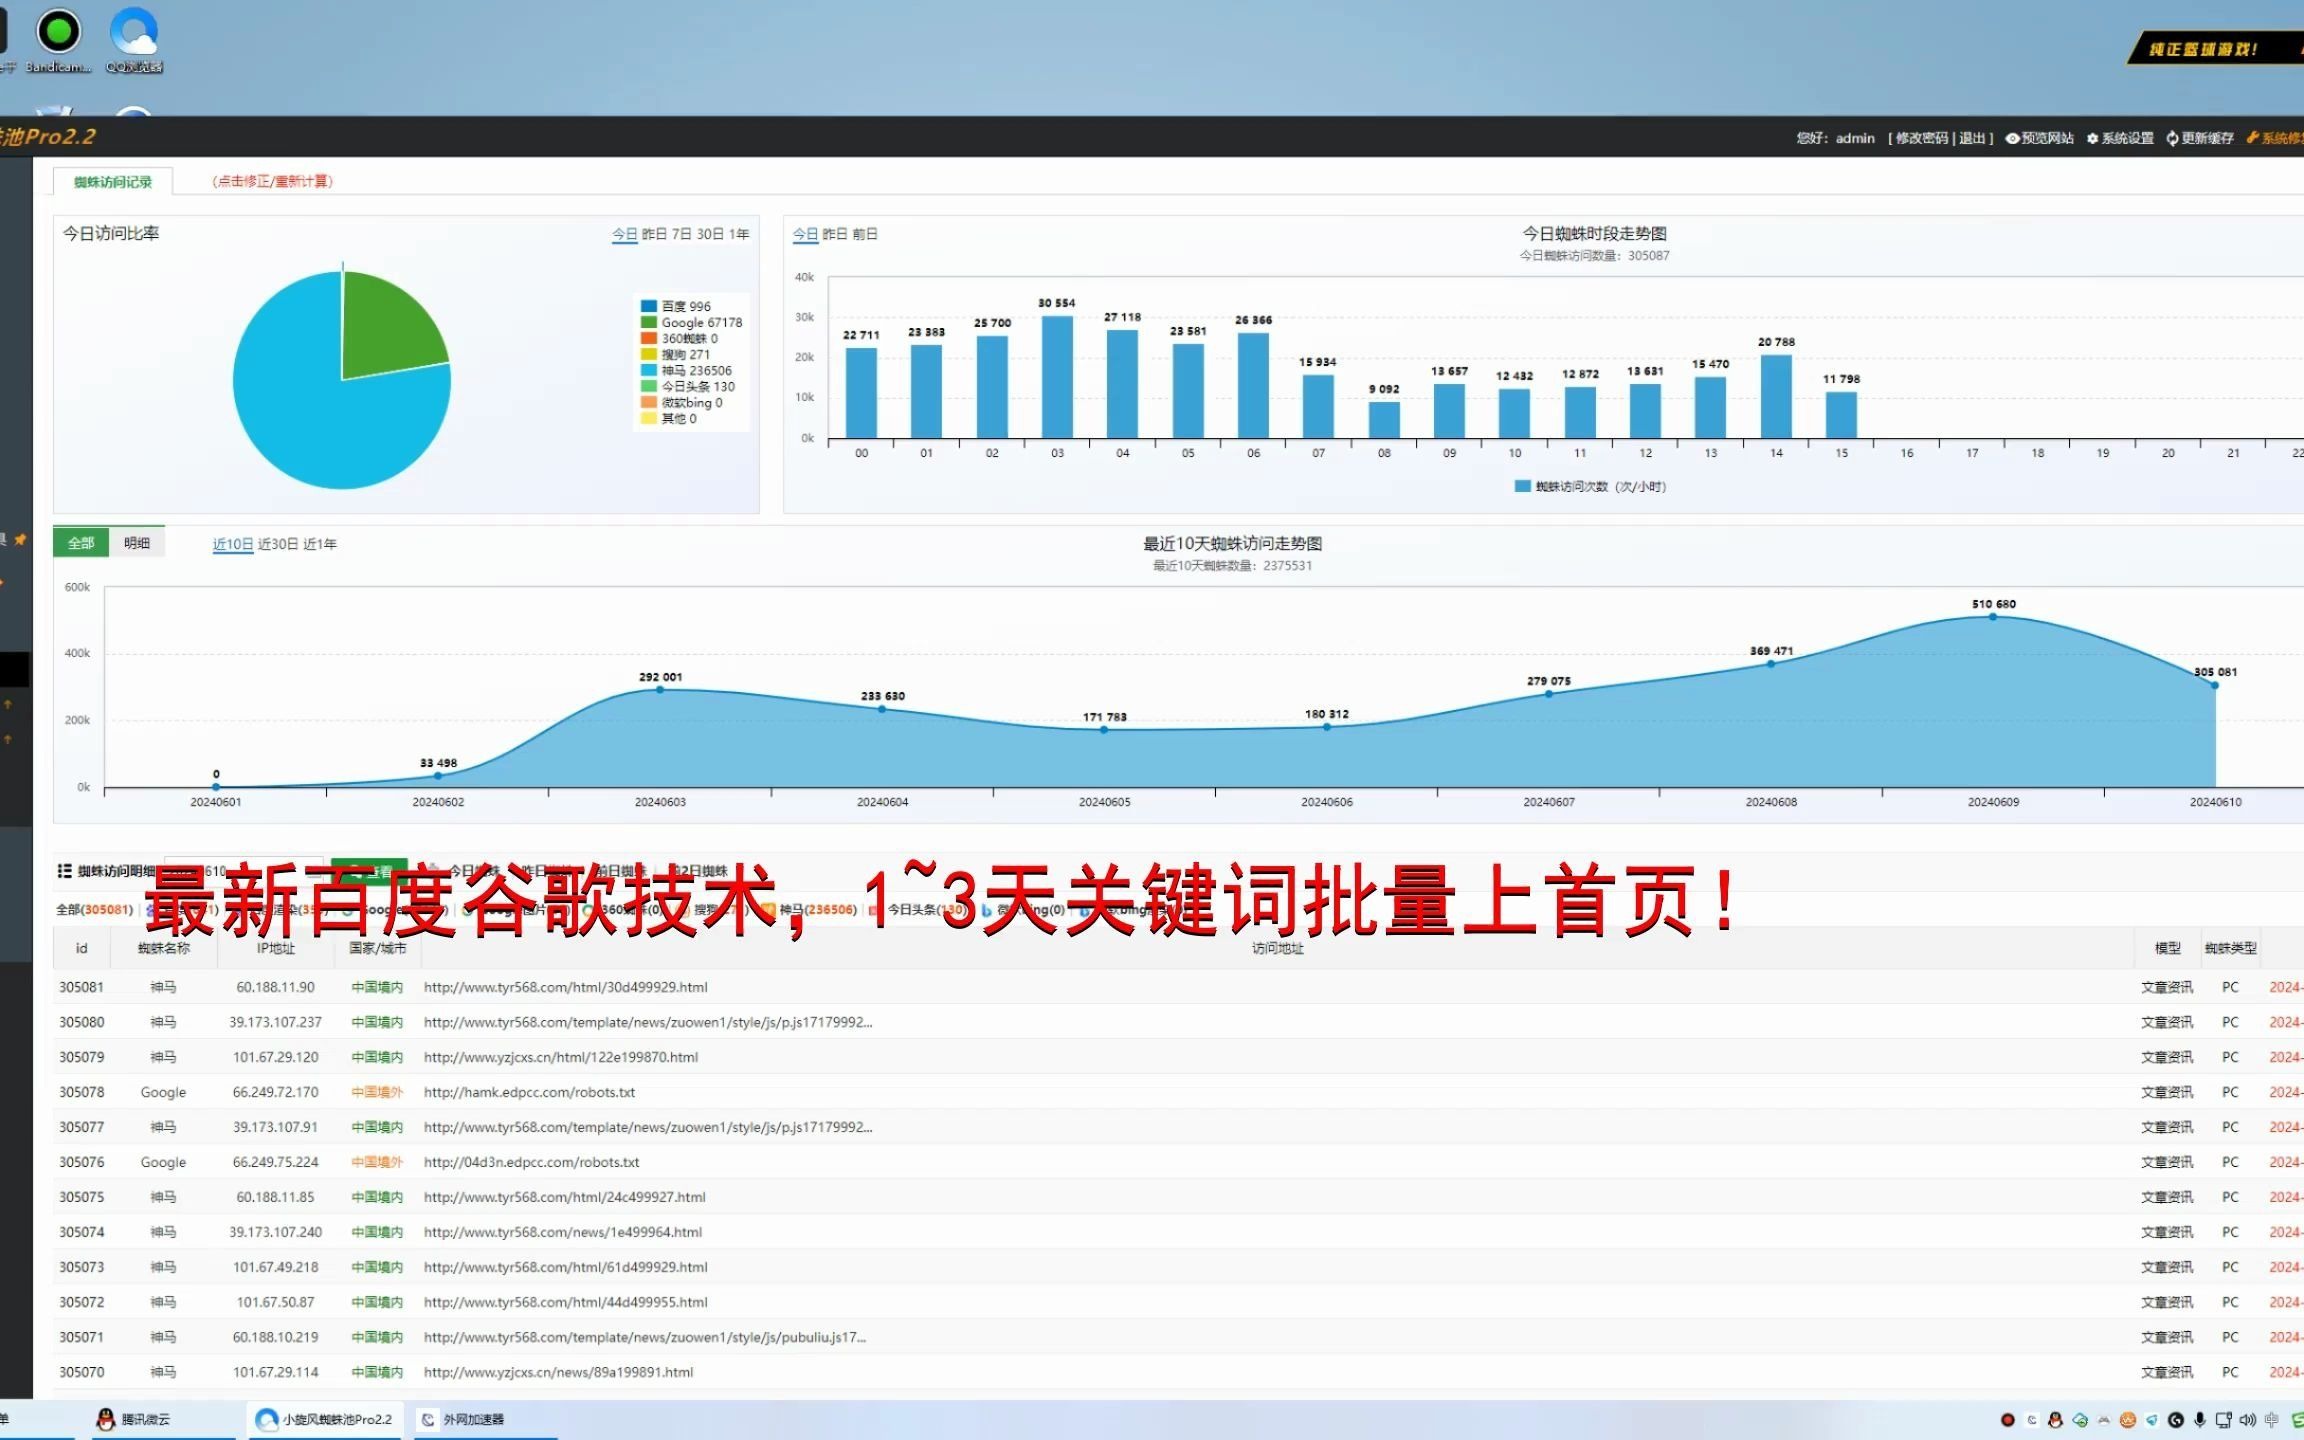Open yzjcxs.cn/html/122e199870.html link
2304x1440 pixels.
click(x=560, y=1057)
